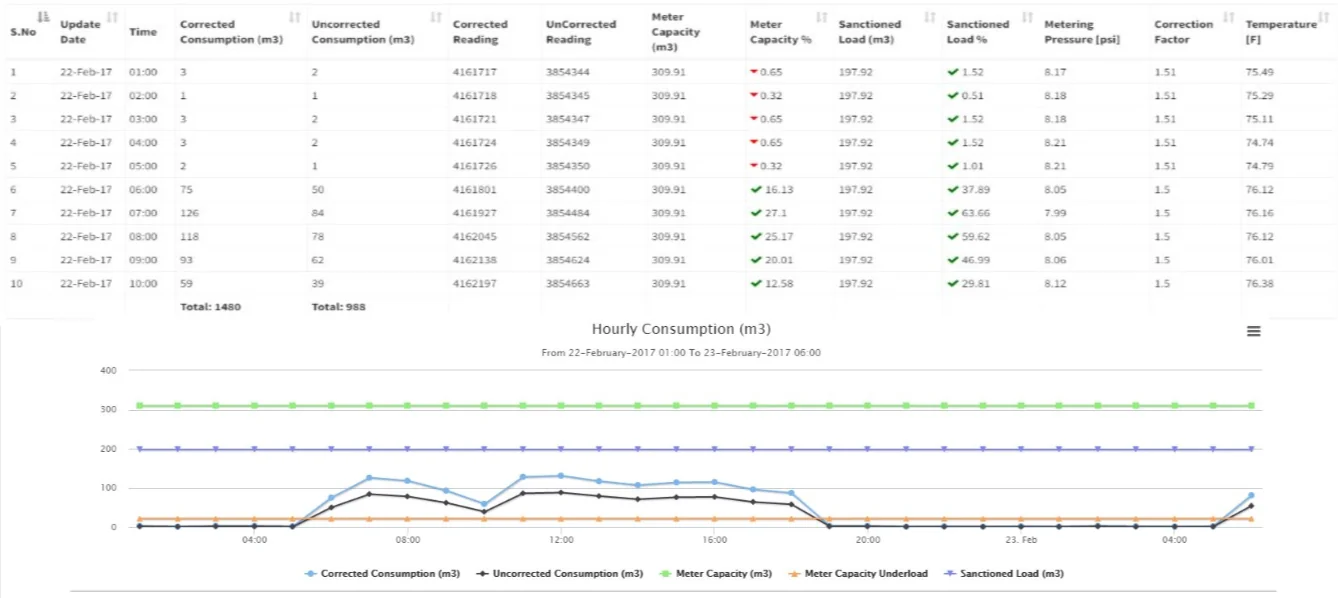This screenshot has width=1338, height=598.
Task: Sort by Meter Capacity % column
Action: [x=822, y=18]
